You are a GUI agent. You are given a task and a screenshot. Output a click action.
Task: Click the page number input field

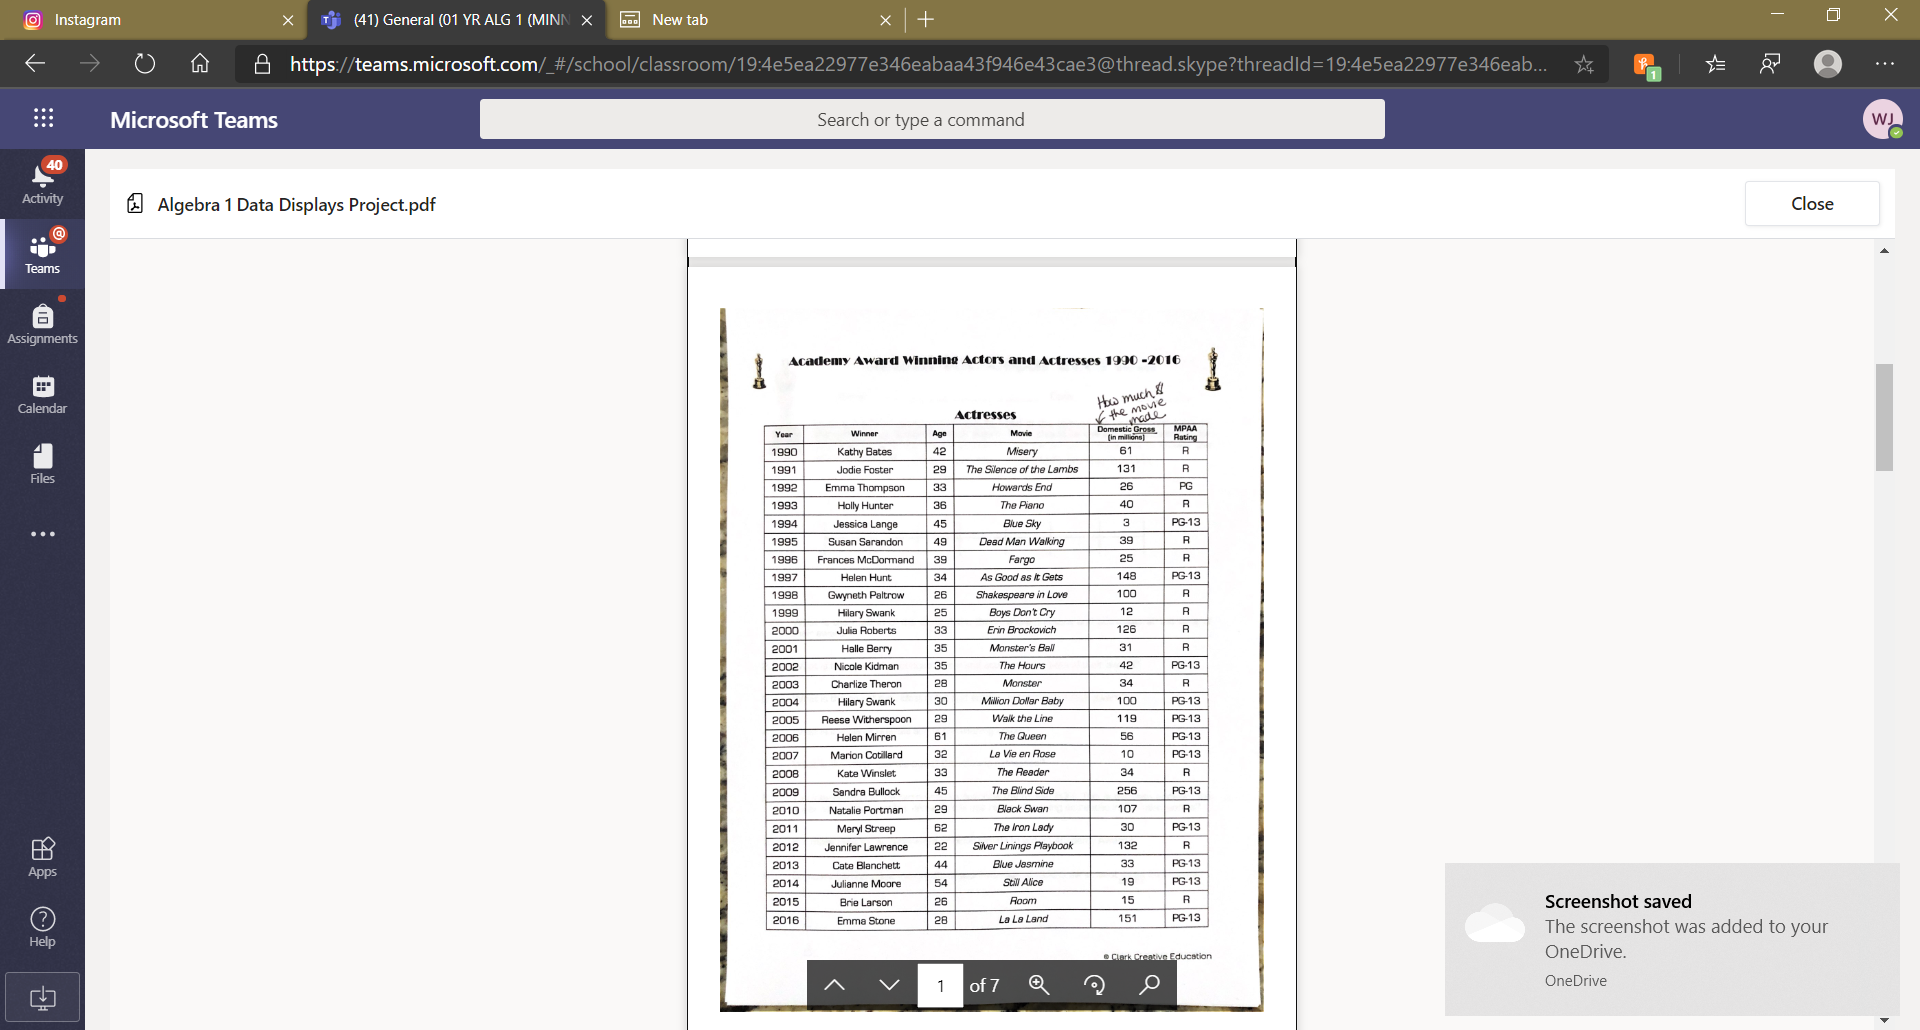pyautogui.click(x=940, y=984)
